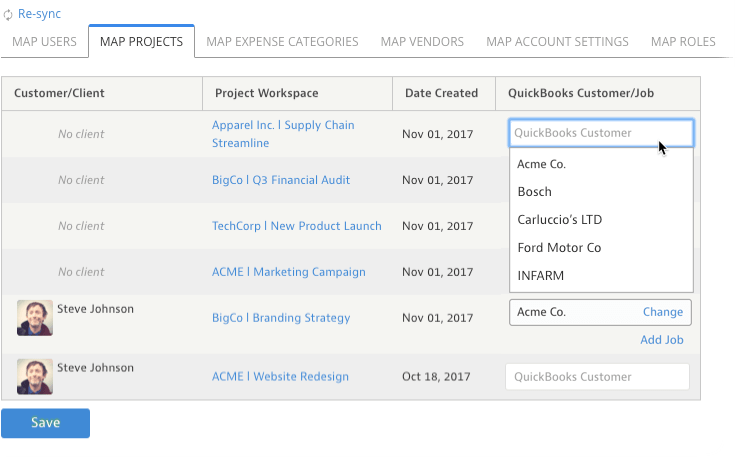The image size is (739, 459).
Task: Click the Re-sync refresh icon
Action: tap(8, 15)
